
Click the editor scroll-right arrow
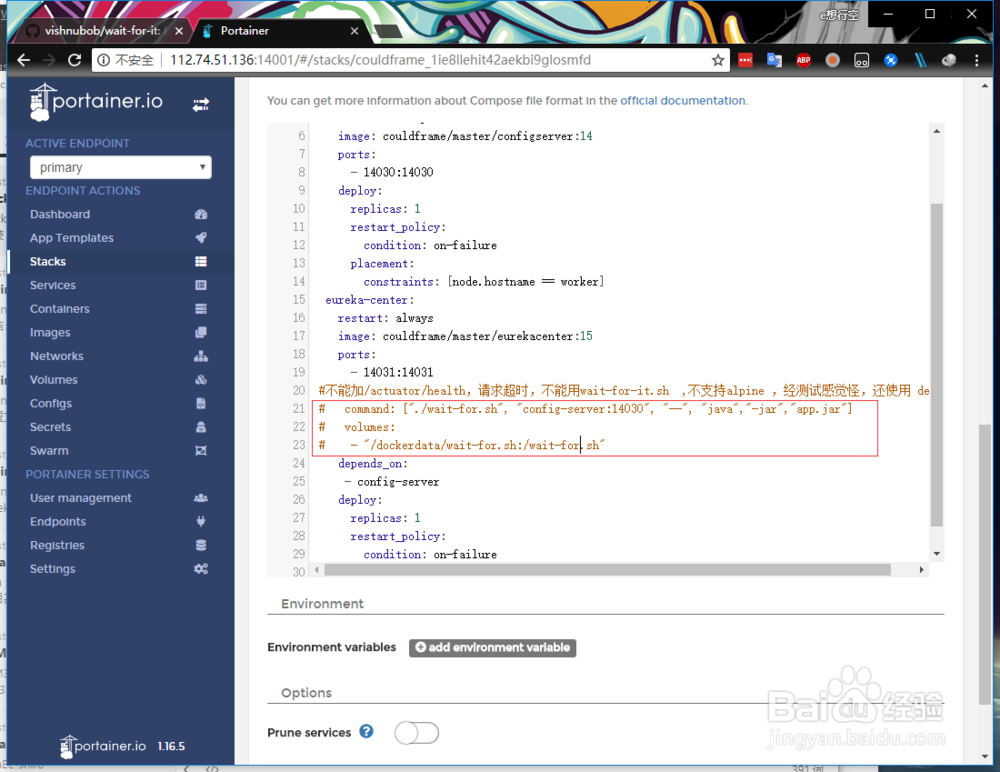point(921,570)
